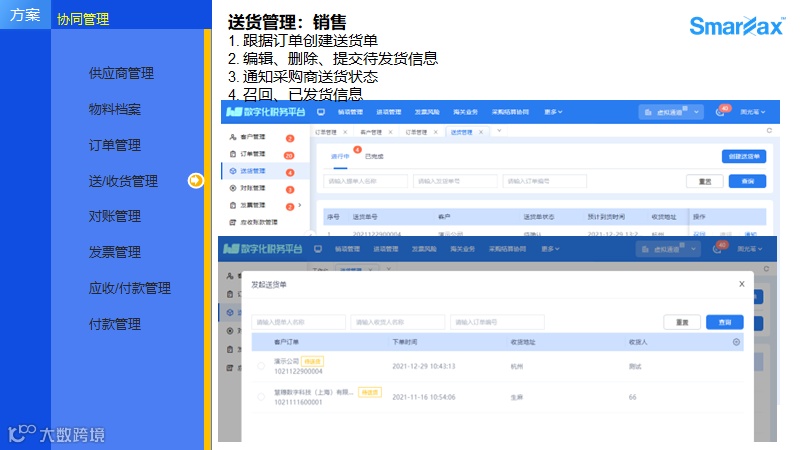Click the 发票管理 icon in the upper sidebar

[x=233, y=205]
